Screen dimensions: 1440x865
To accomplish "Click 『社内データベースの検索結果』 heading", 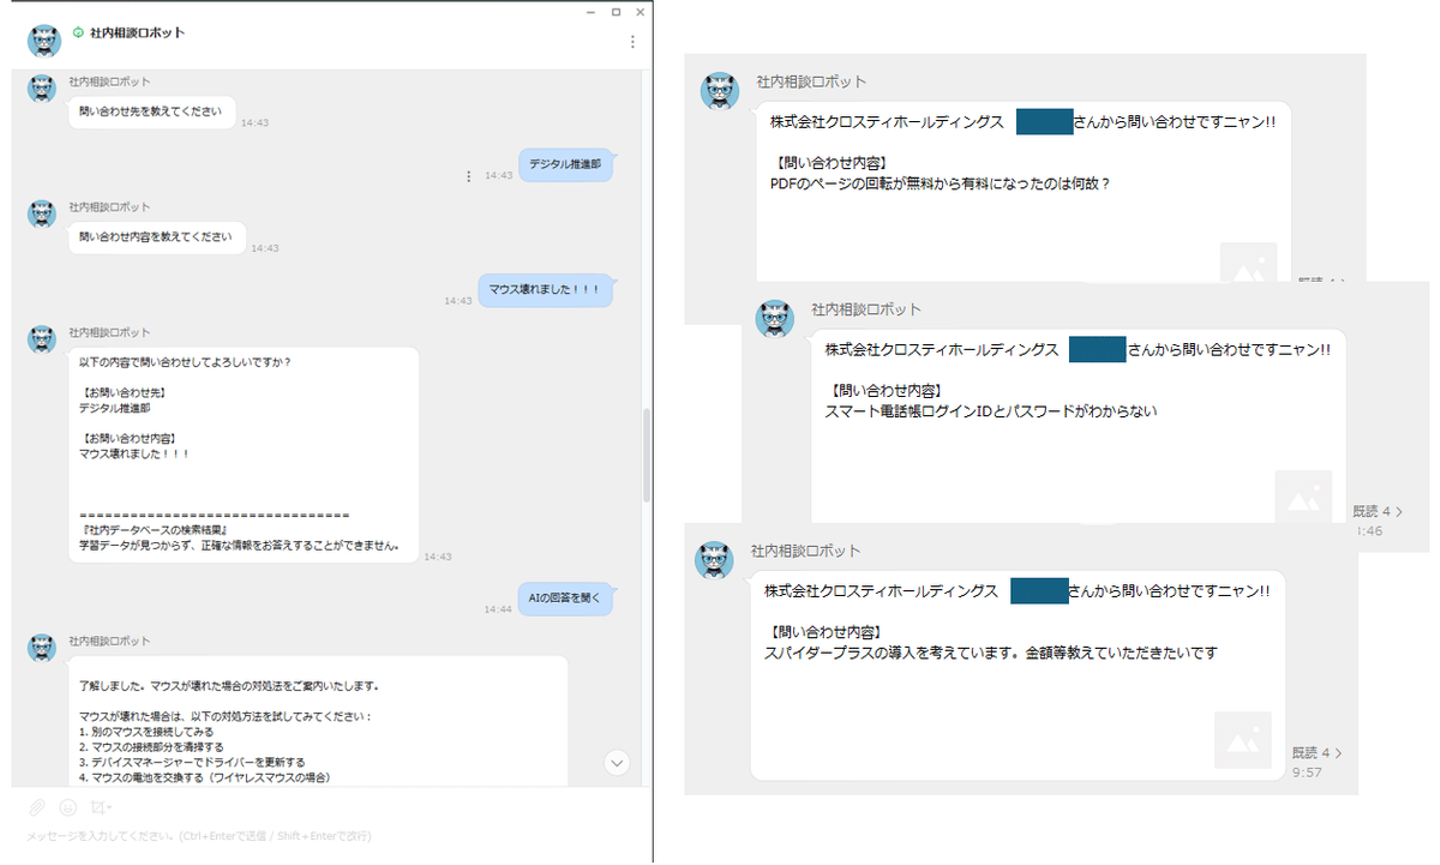I will coord(154,530).
